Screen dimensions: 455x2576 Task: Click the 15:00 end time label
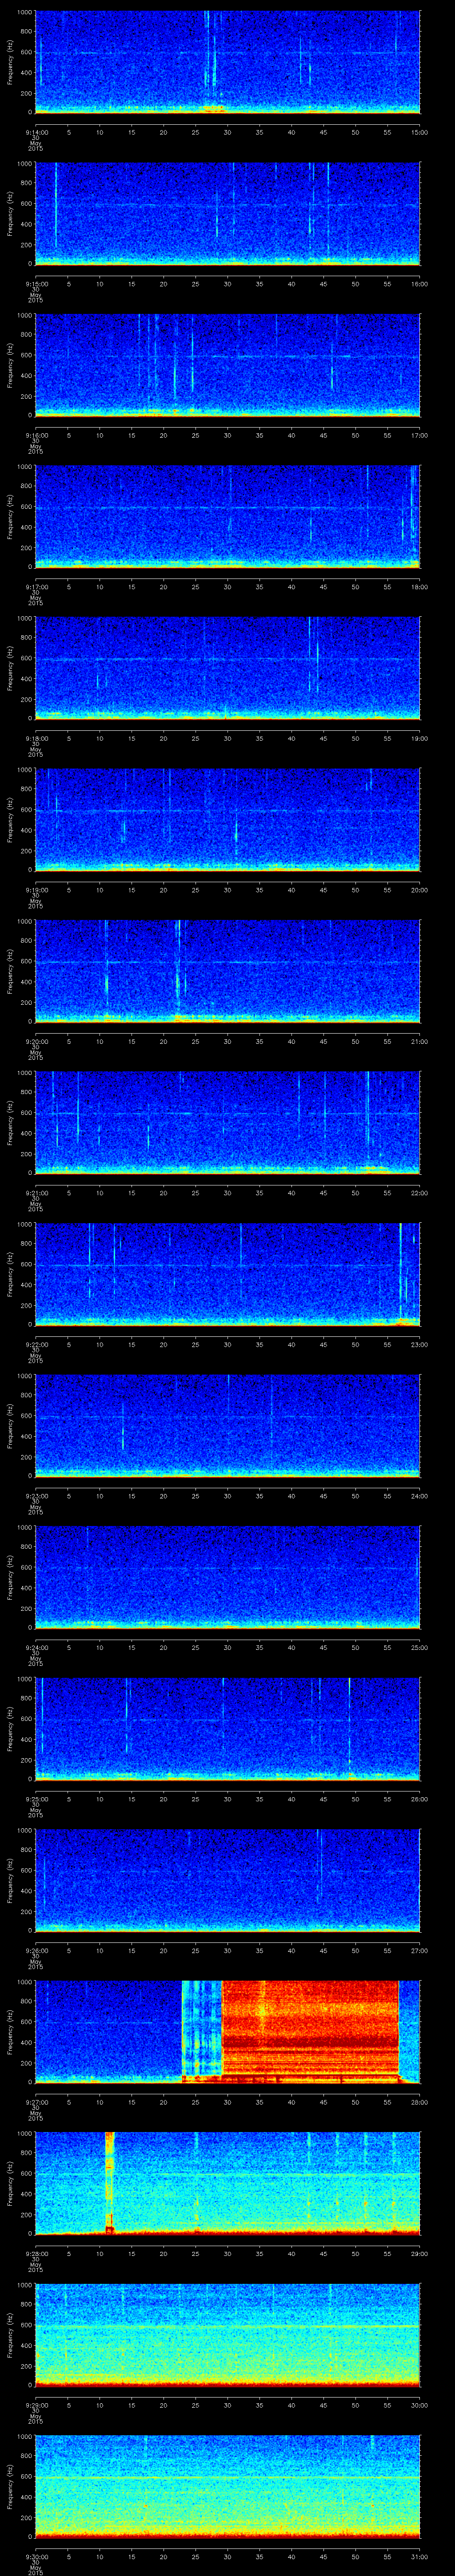[420, 131]
